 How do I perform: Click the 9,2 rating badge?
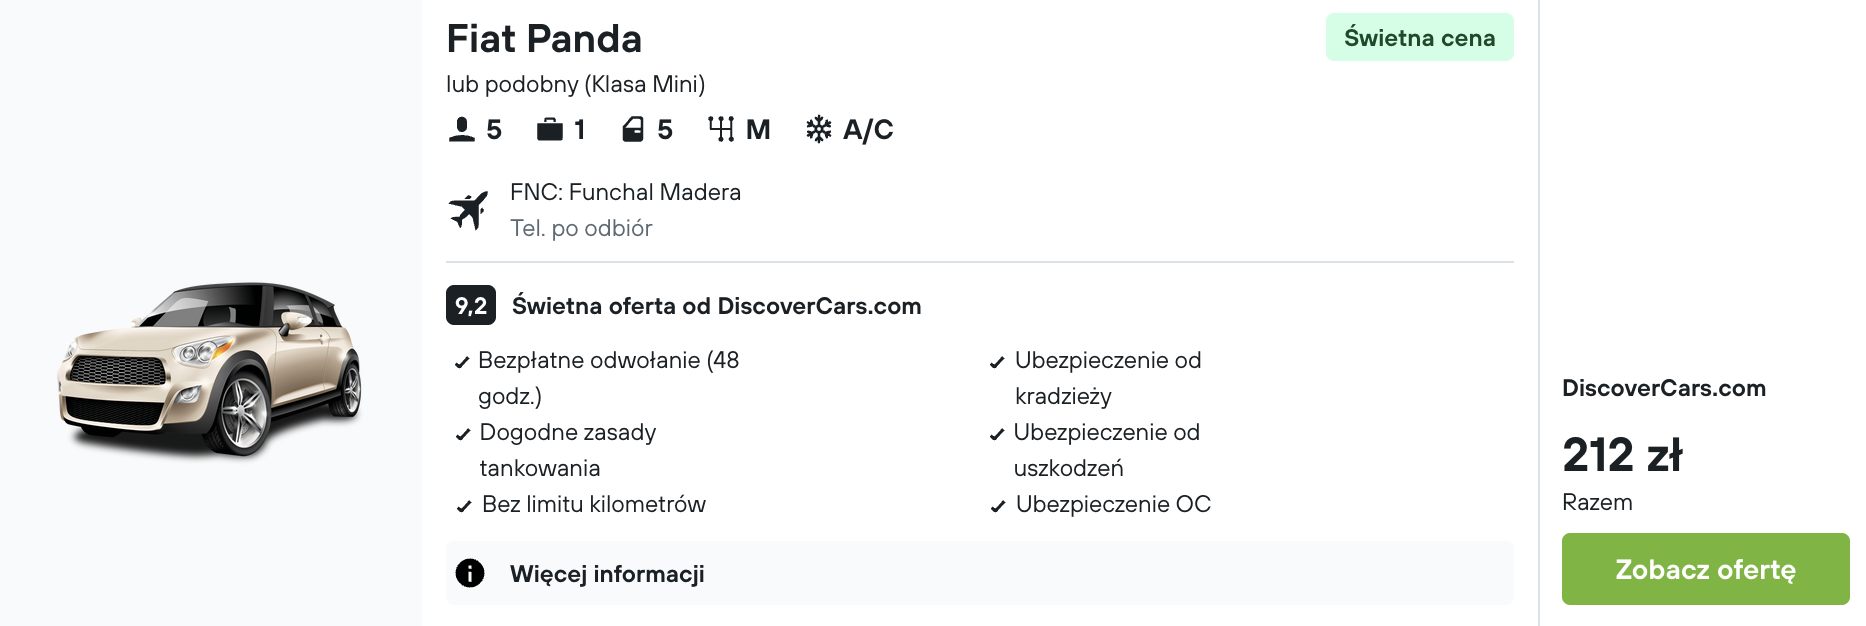pos(471,306)
